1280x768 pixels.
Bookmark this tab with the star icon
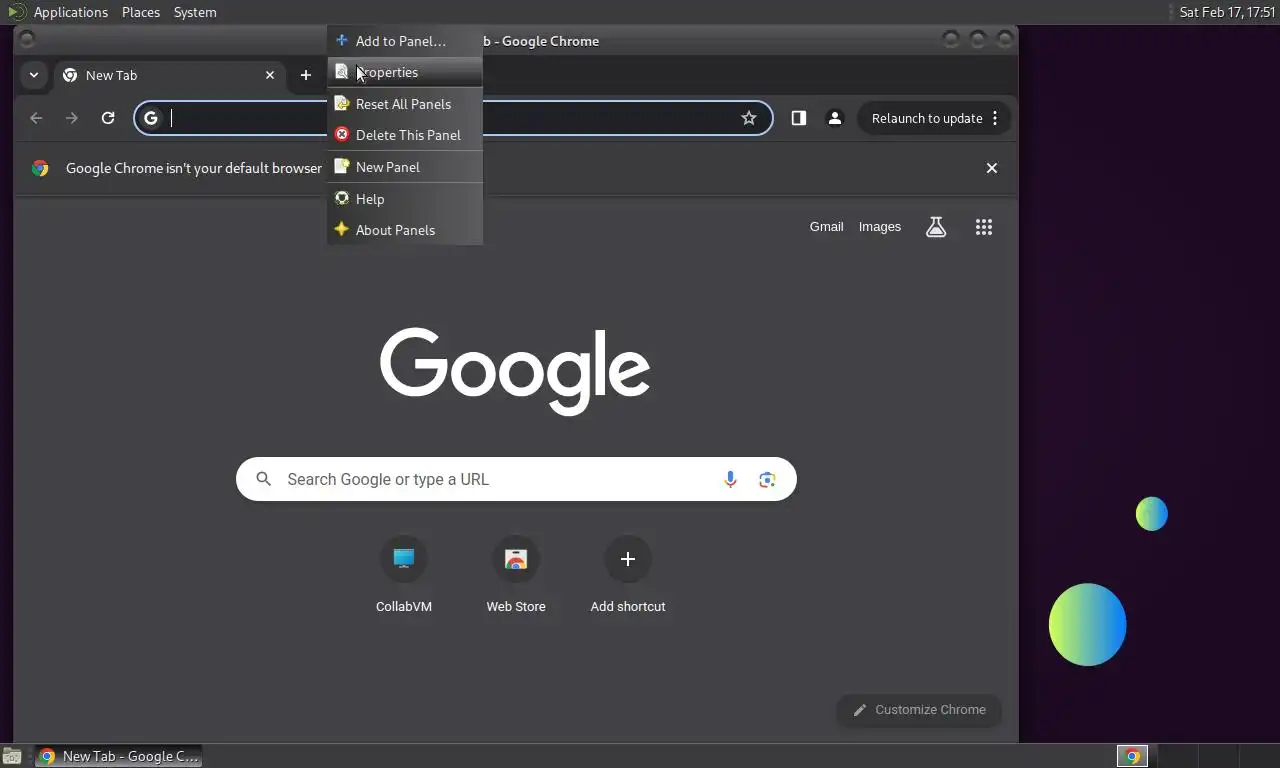[749, 118]
